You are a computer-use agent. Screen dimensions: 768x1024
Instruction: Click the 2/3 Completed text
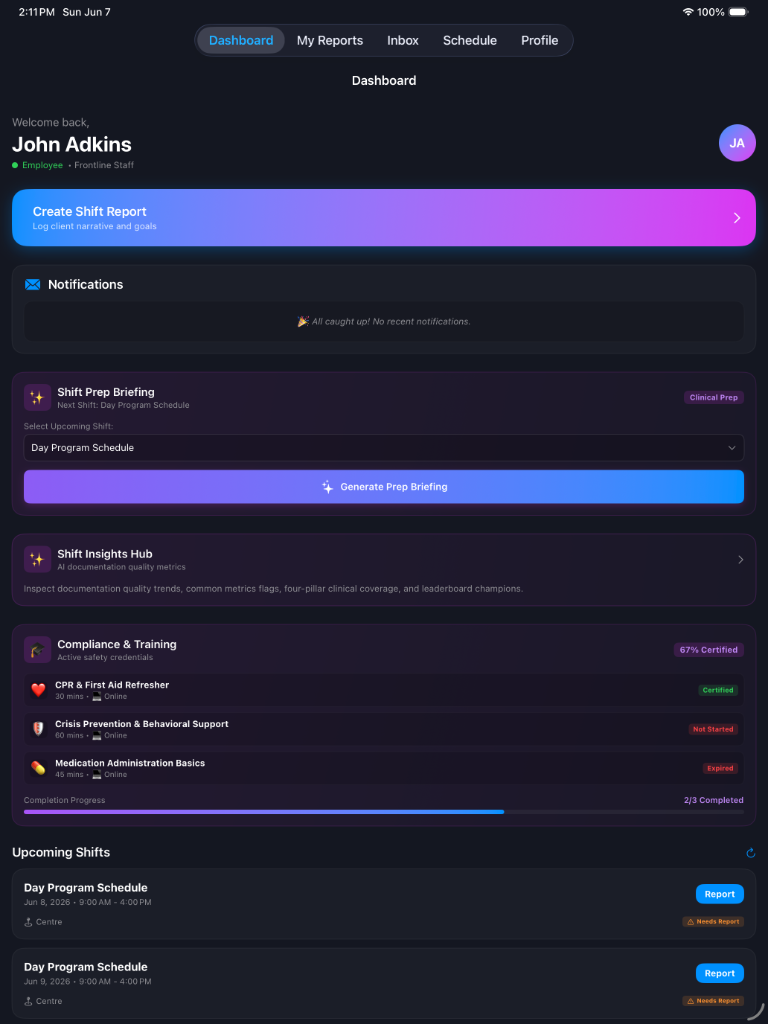point(714,800)
